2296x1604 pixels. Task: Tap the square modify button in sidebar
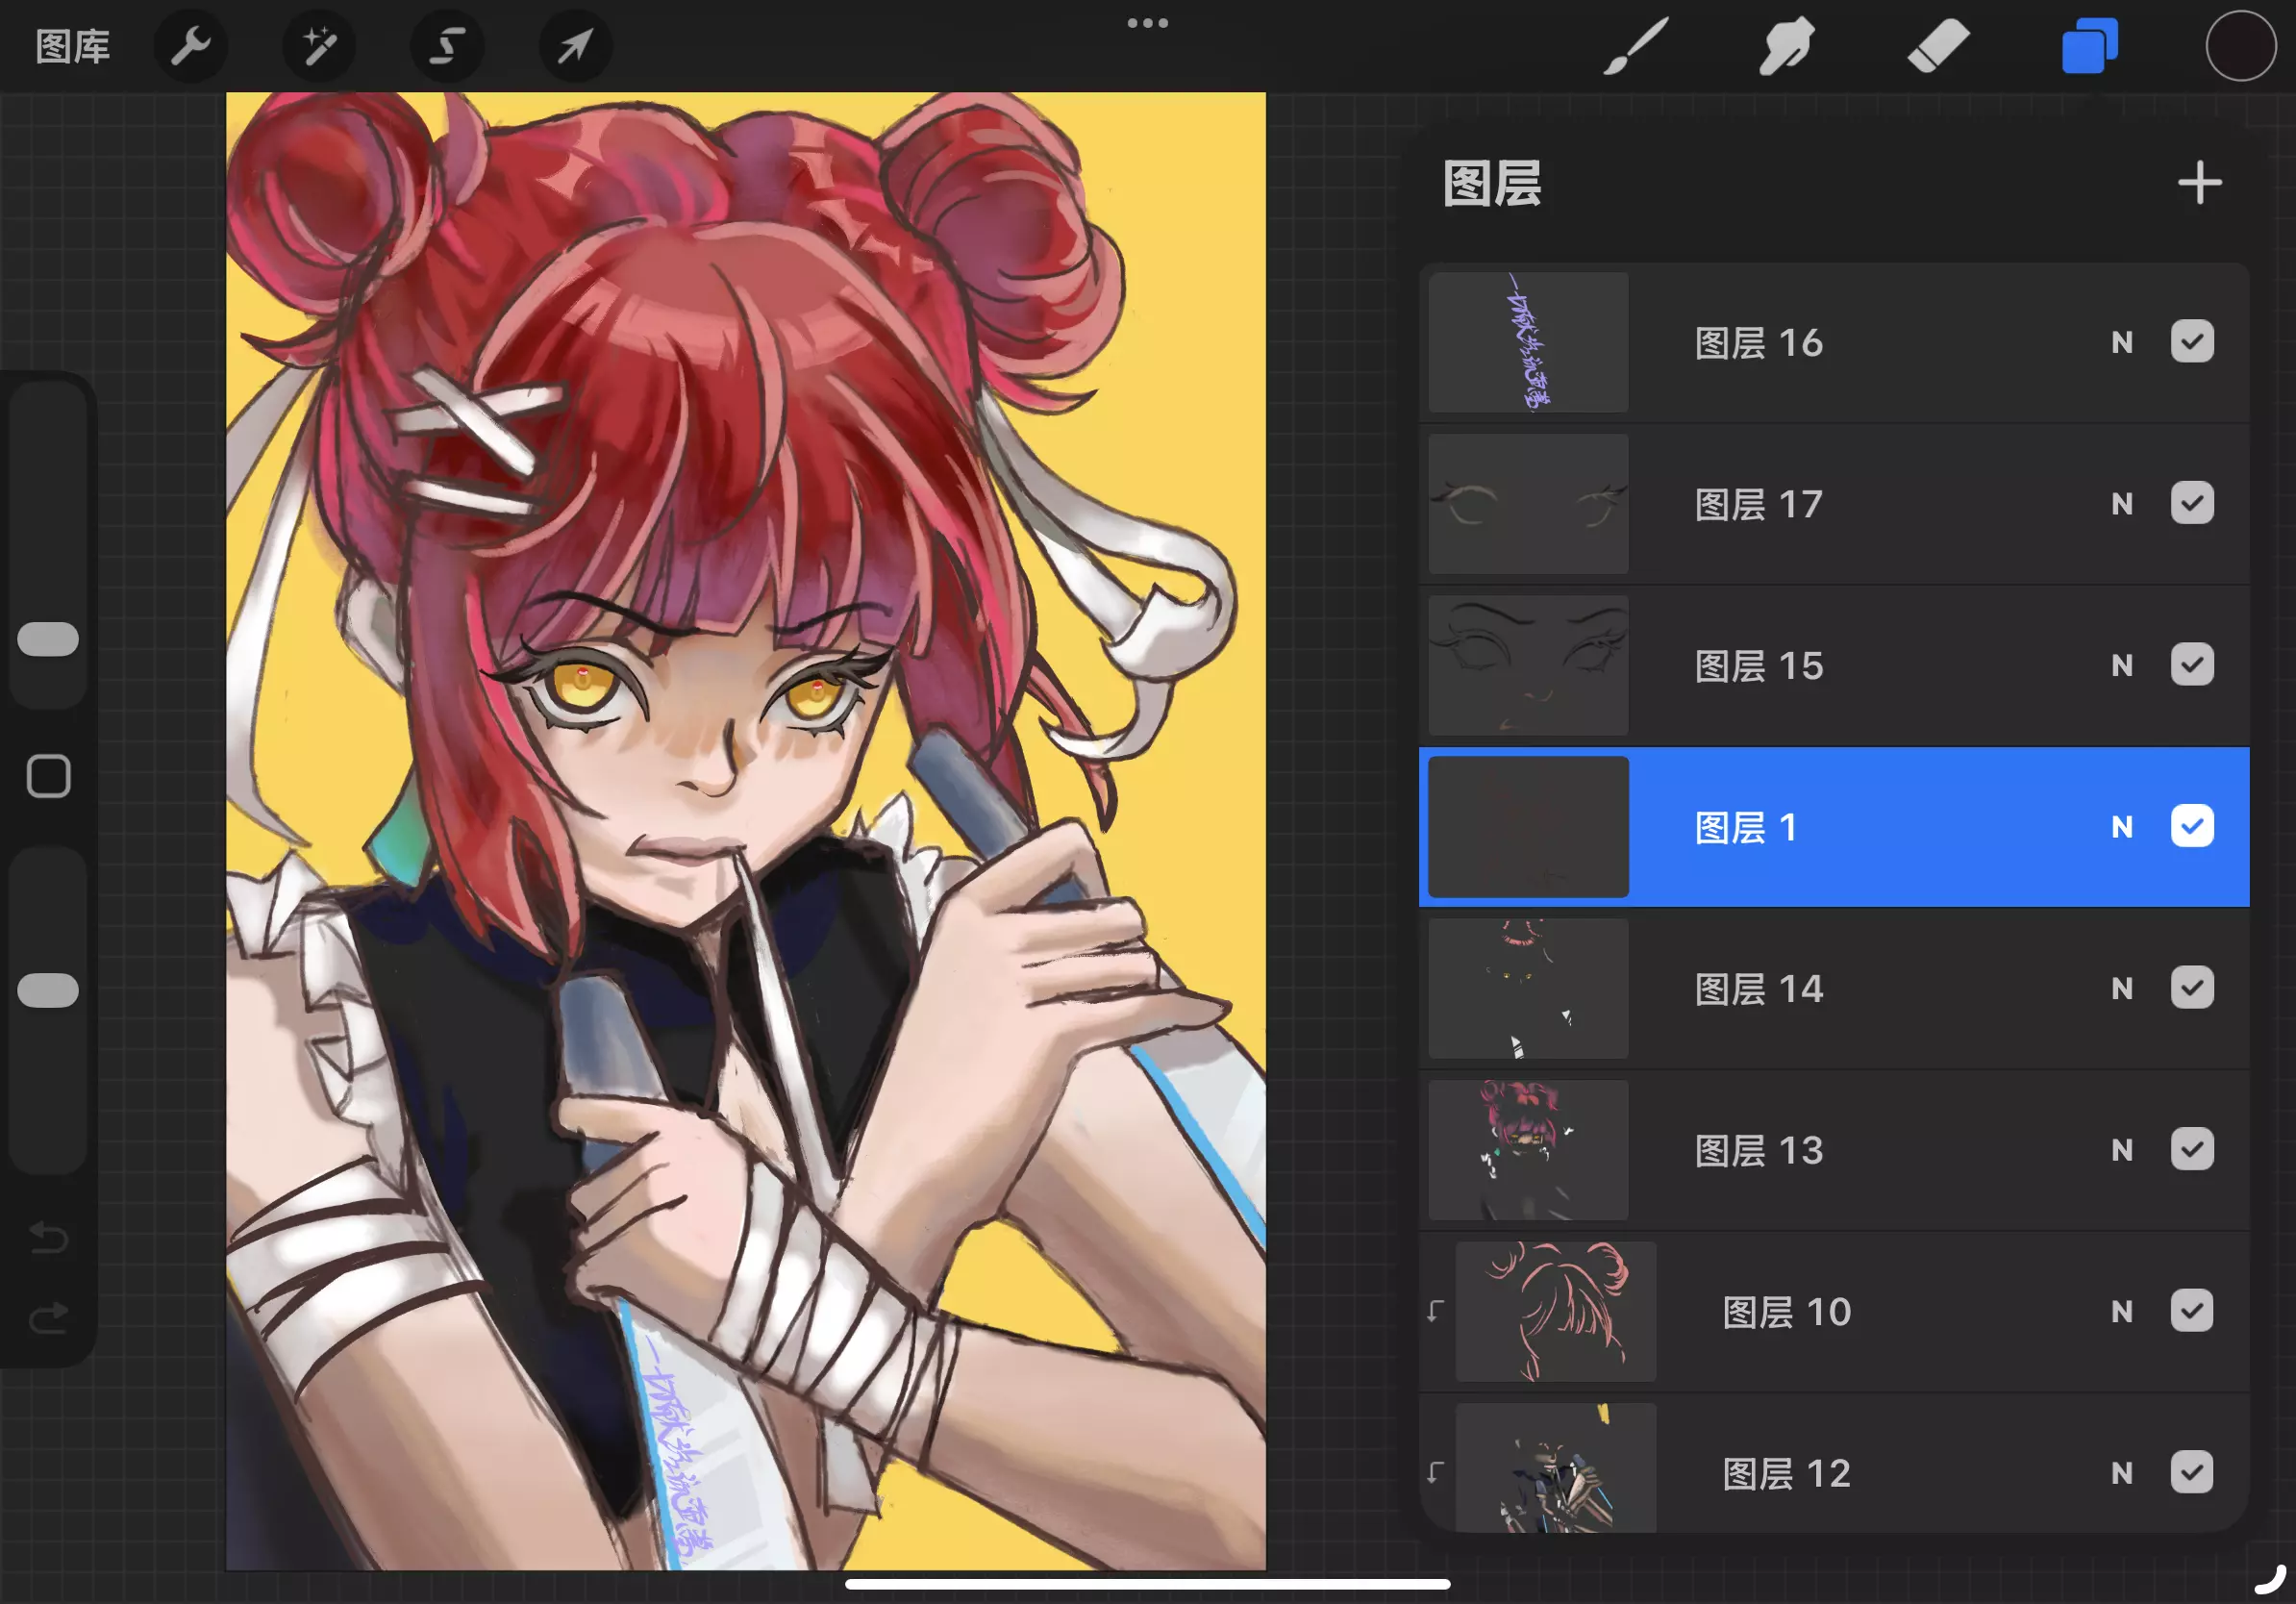pyautogui.click(x=48, y=776)
